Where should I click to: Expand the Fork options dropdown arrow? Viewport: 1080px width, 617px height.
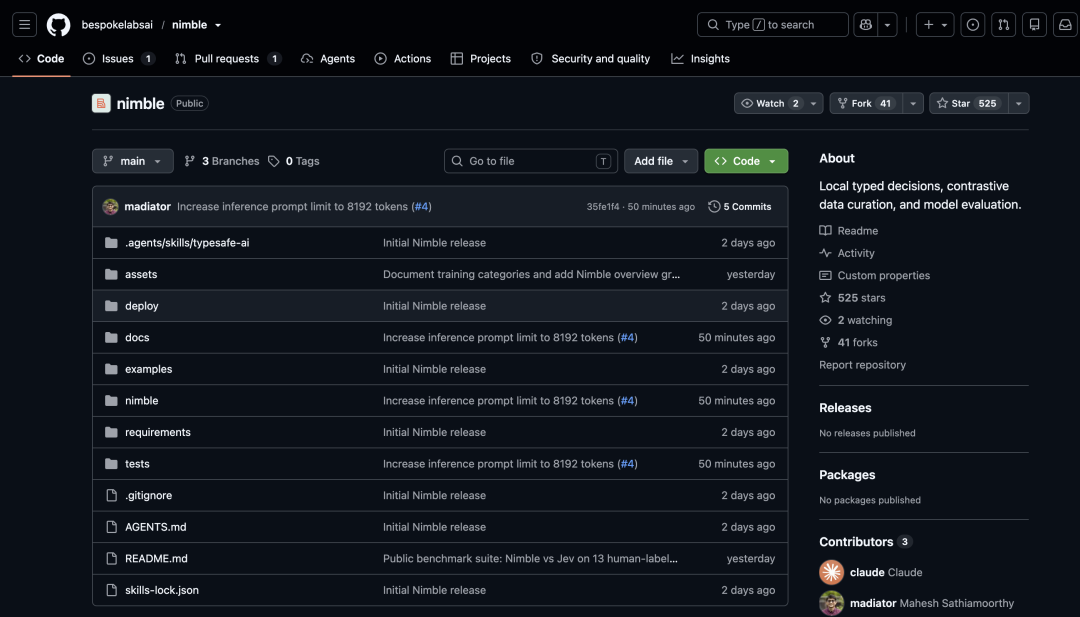click(x=913, y=103)
